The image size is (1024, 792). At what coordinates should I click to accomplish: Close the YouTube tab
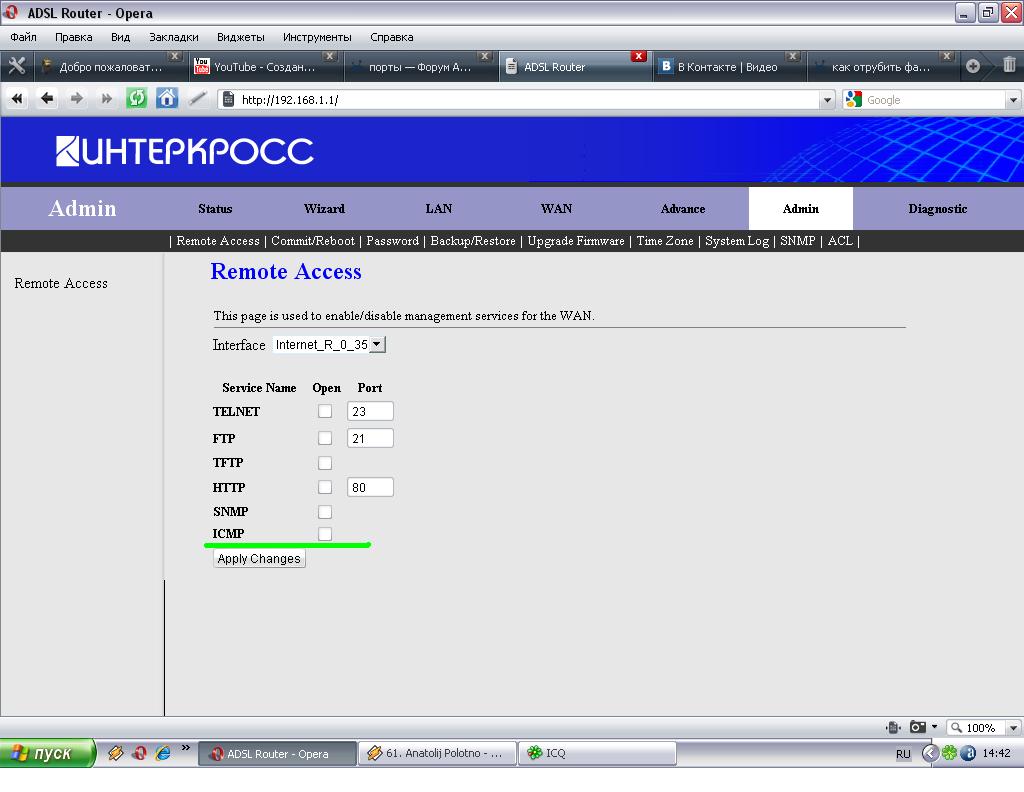coord(330,56)
